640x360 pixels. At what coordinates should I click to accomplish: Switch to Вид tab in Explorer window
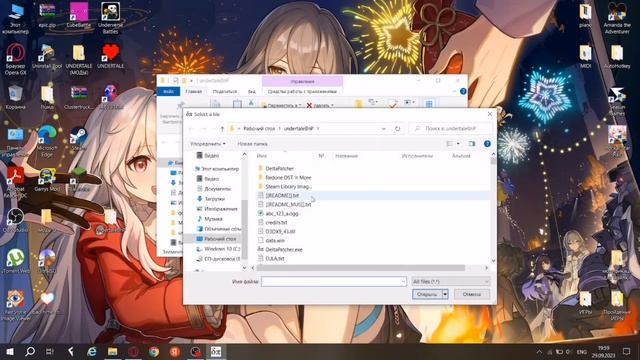252,91
